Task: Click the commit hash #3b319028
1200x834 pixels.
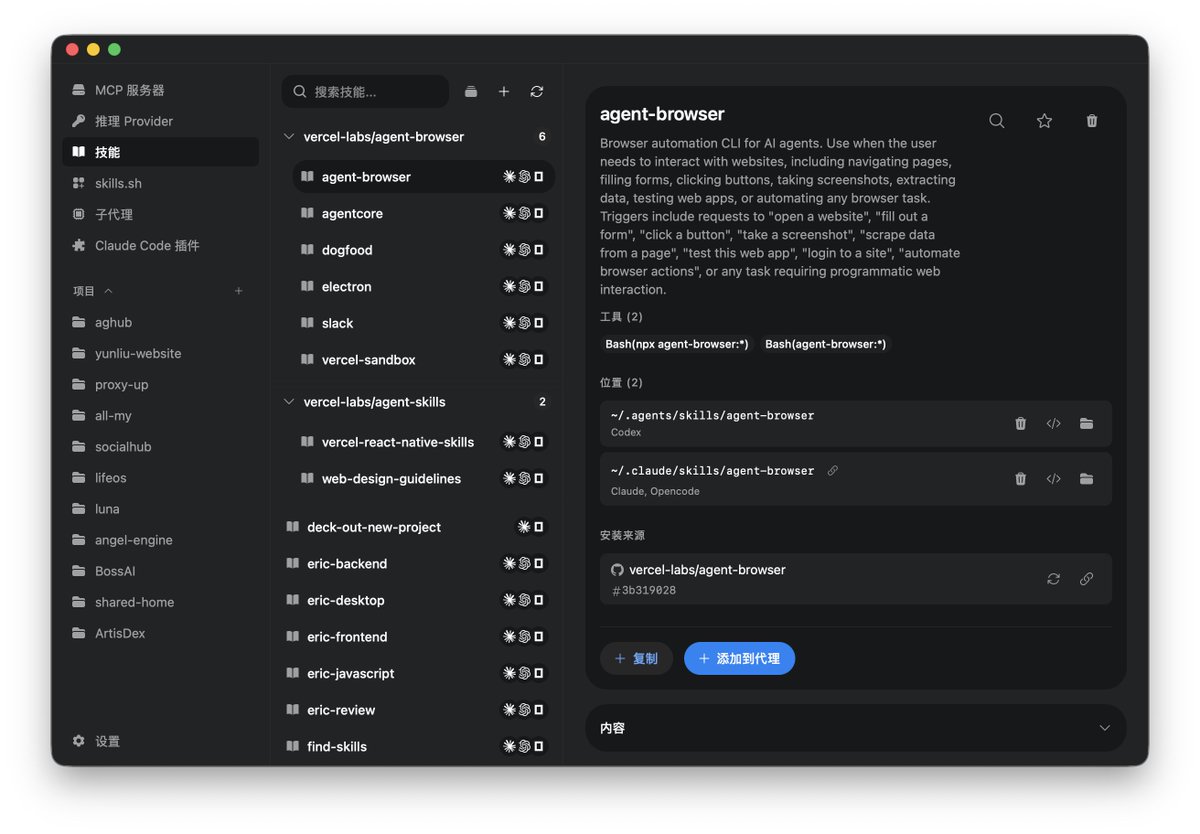Action: 644,590
